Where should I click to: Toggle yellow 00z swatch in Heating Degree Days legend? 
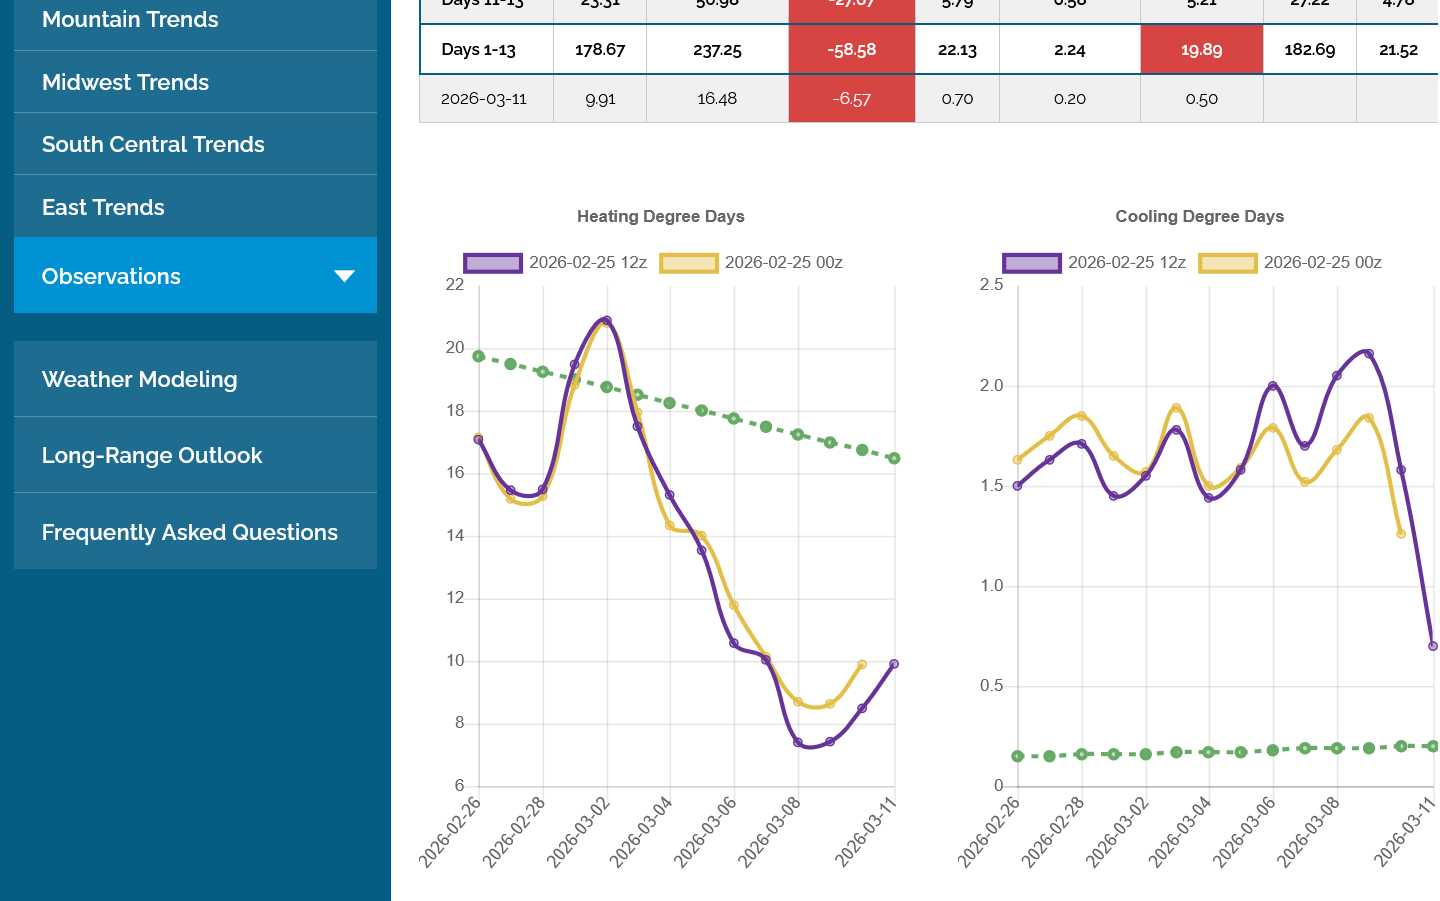point(688,263)
